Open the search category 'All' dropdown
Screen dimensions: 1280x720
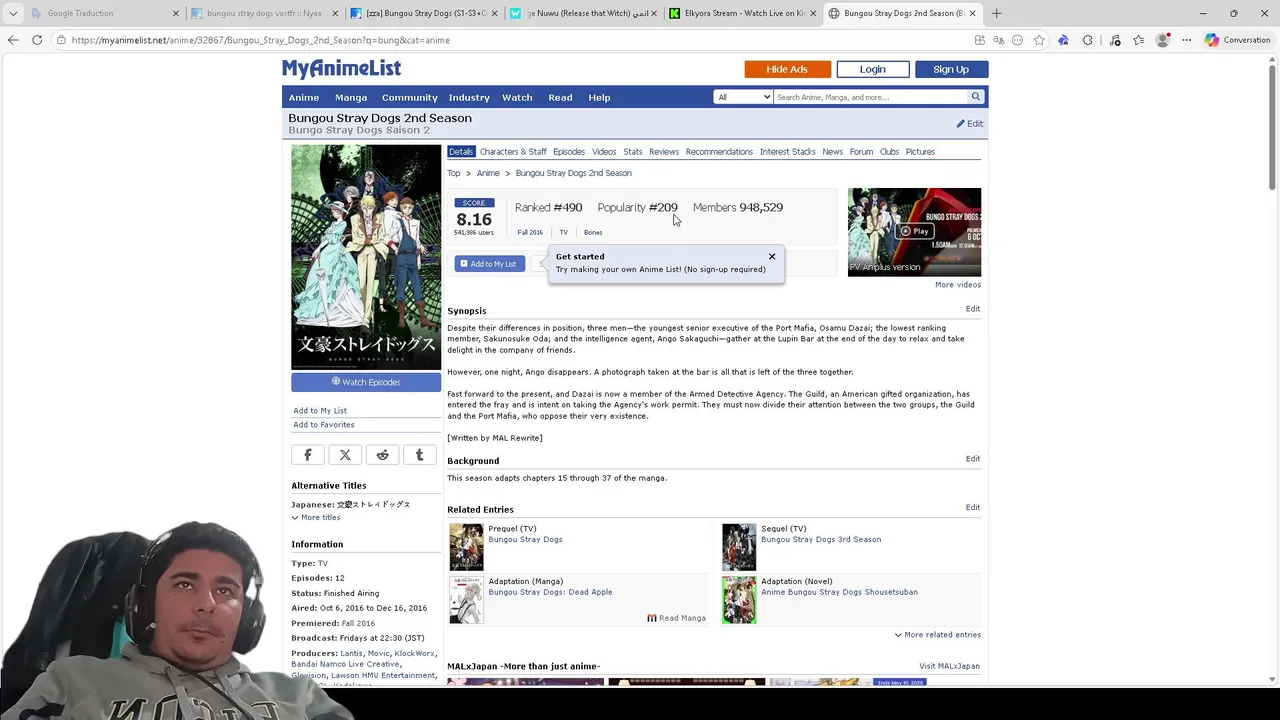[743, 97]
